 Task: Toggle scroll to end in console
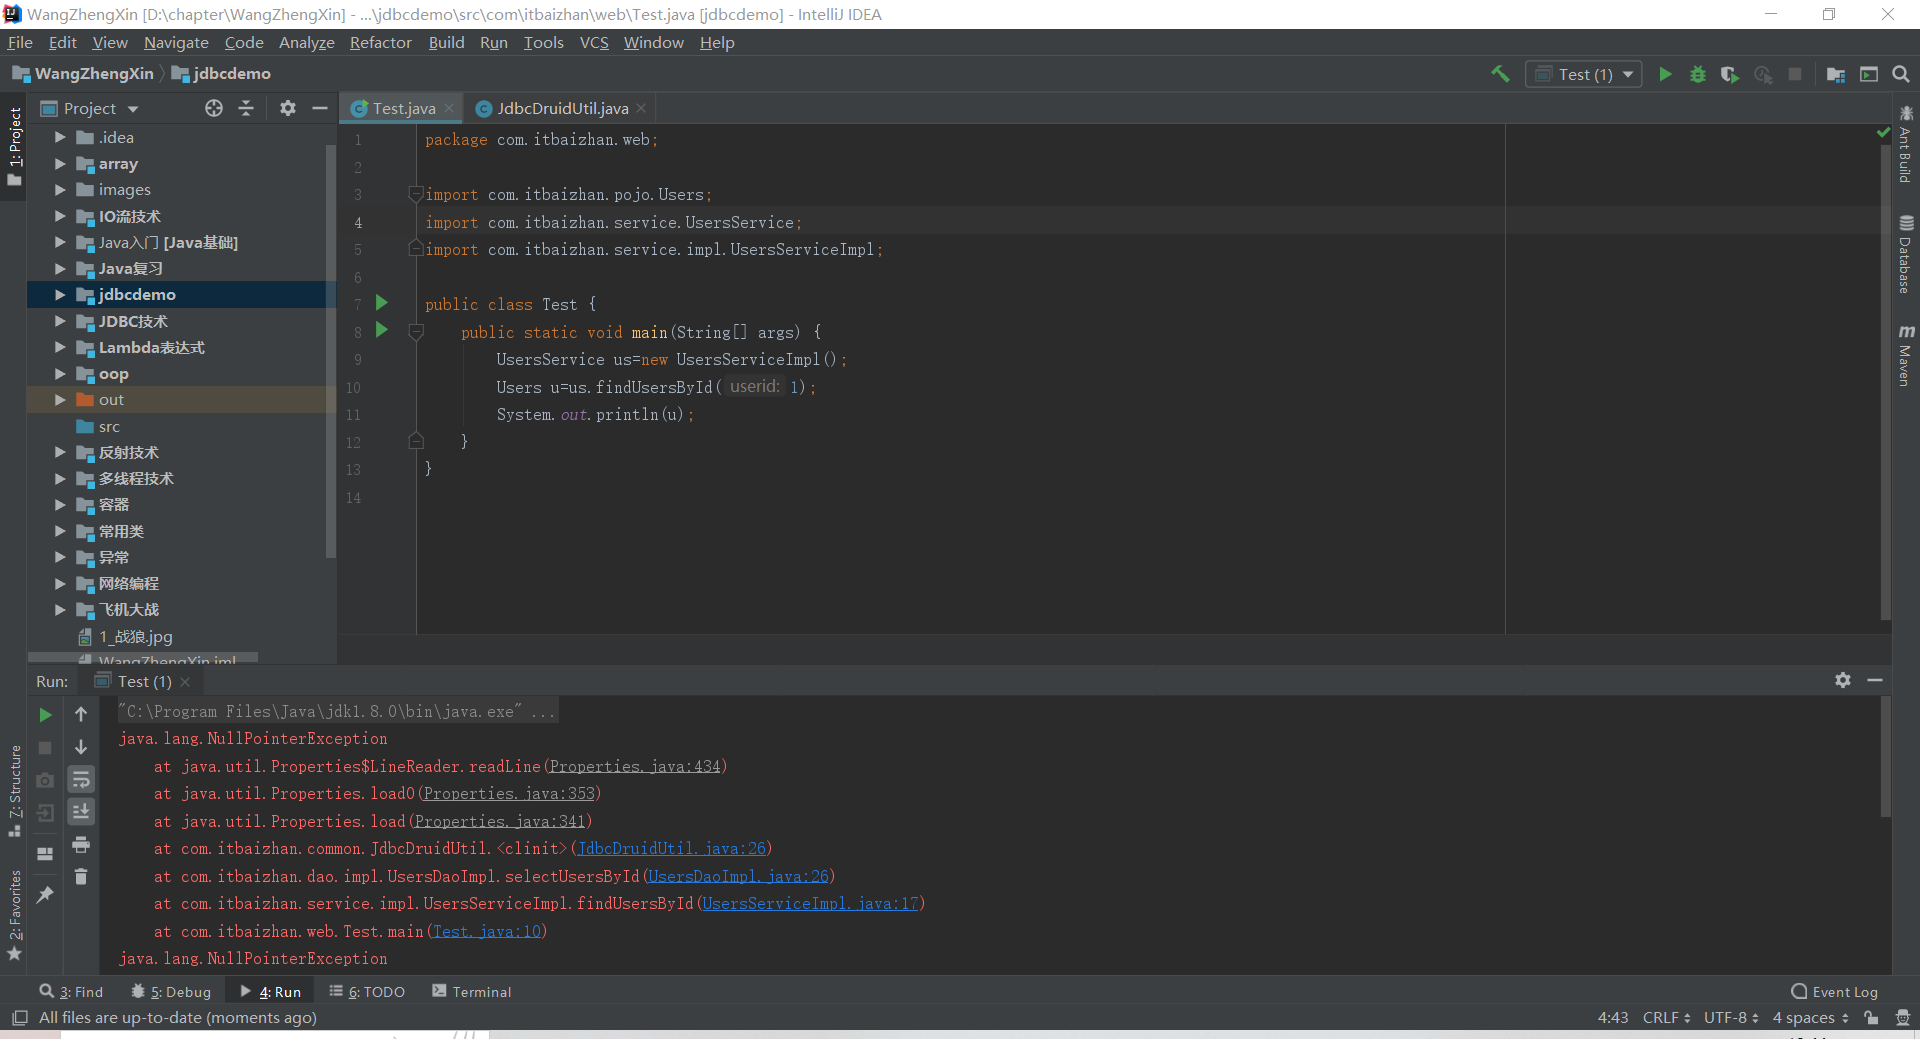point(81,811)
